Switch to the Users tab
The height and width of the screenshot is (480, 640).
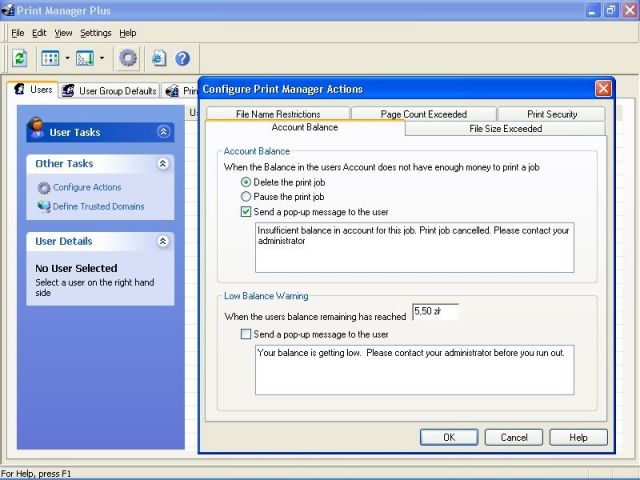tap(33, 89)
